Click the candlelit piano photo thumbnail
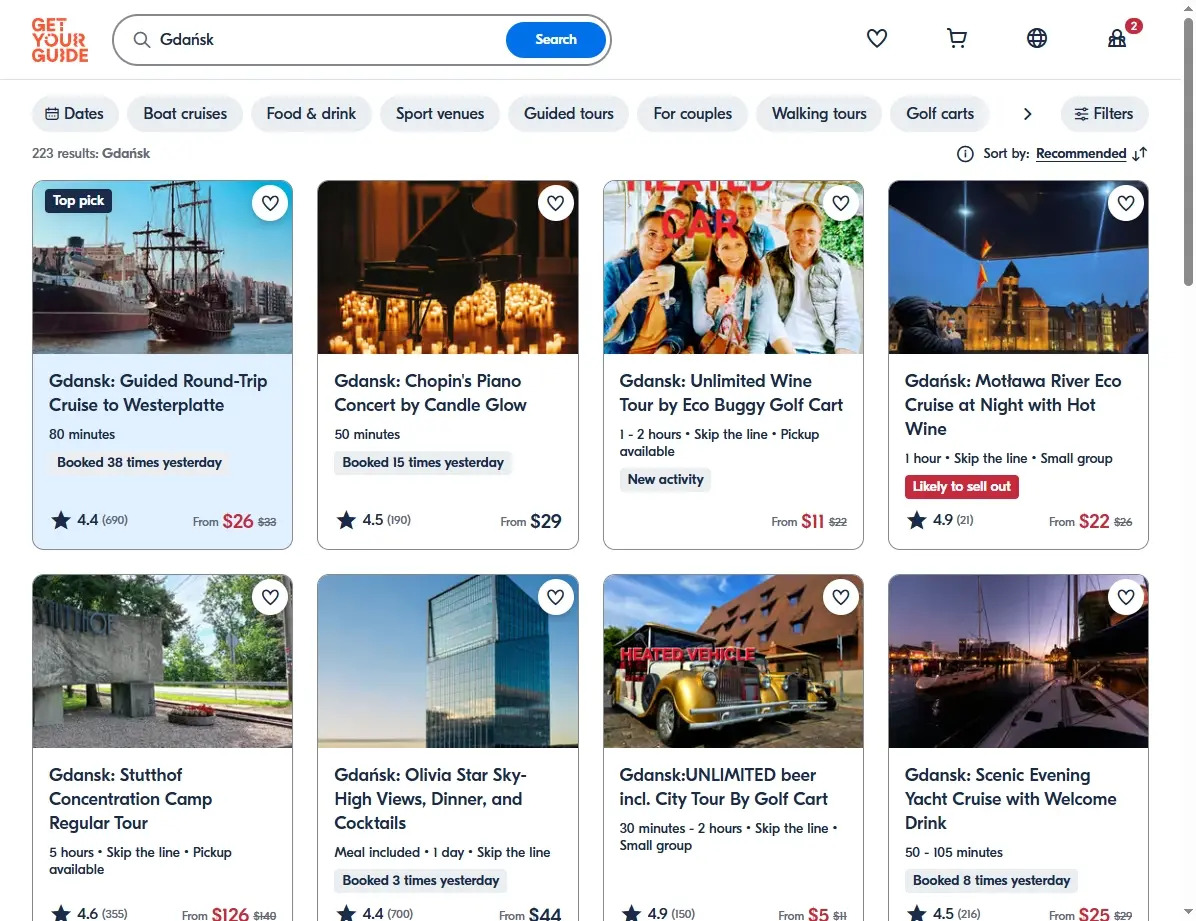 (448, 267)
